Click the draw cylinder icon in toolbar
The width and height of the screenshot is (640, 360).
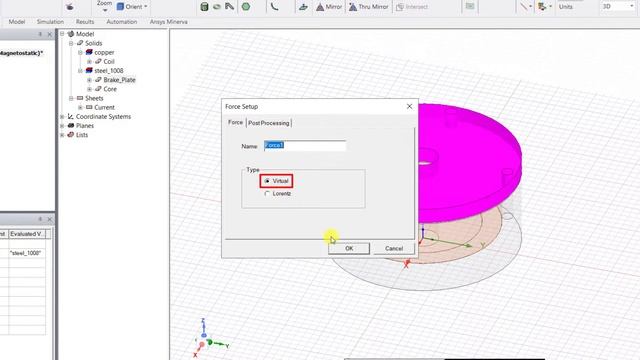point(204,7)
